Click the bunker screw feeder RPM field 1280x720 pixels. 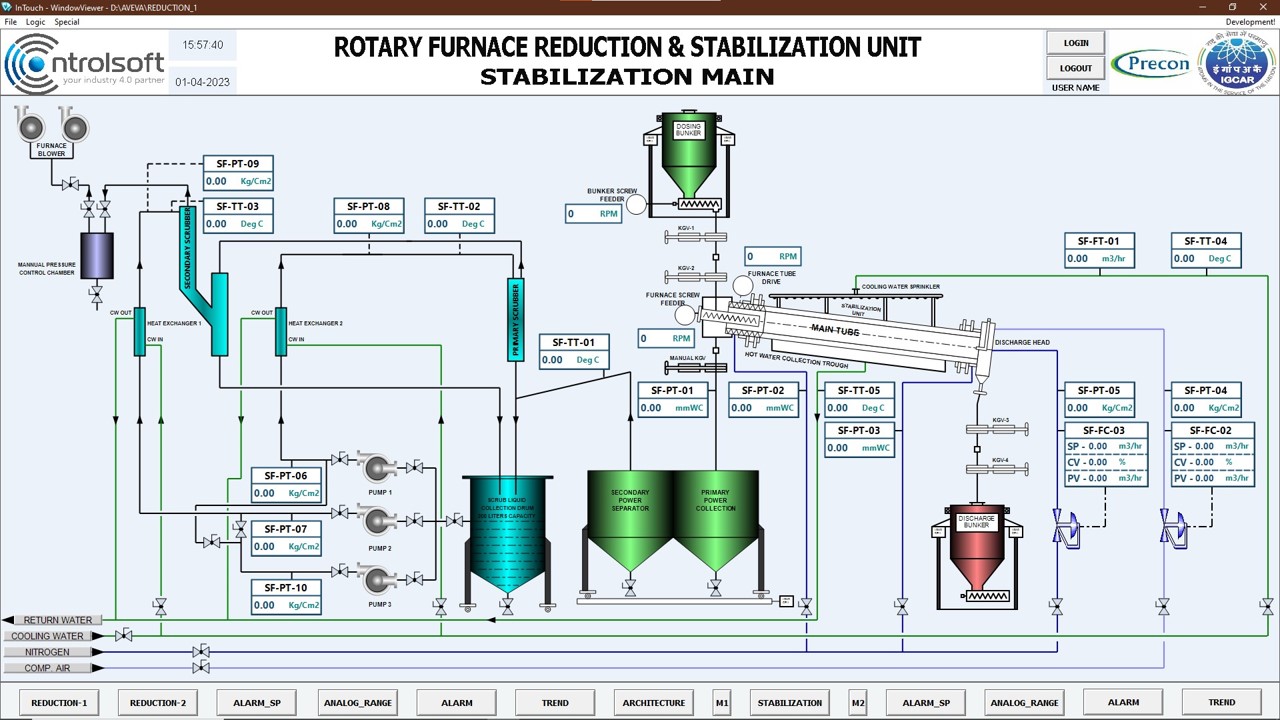pos(593,213)
